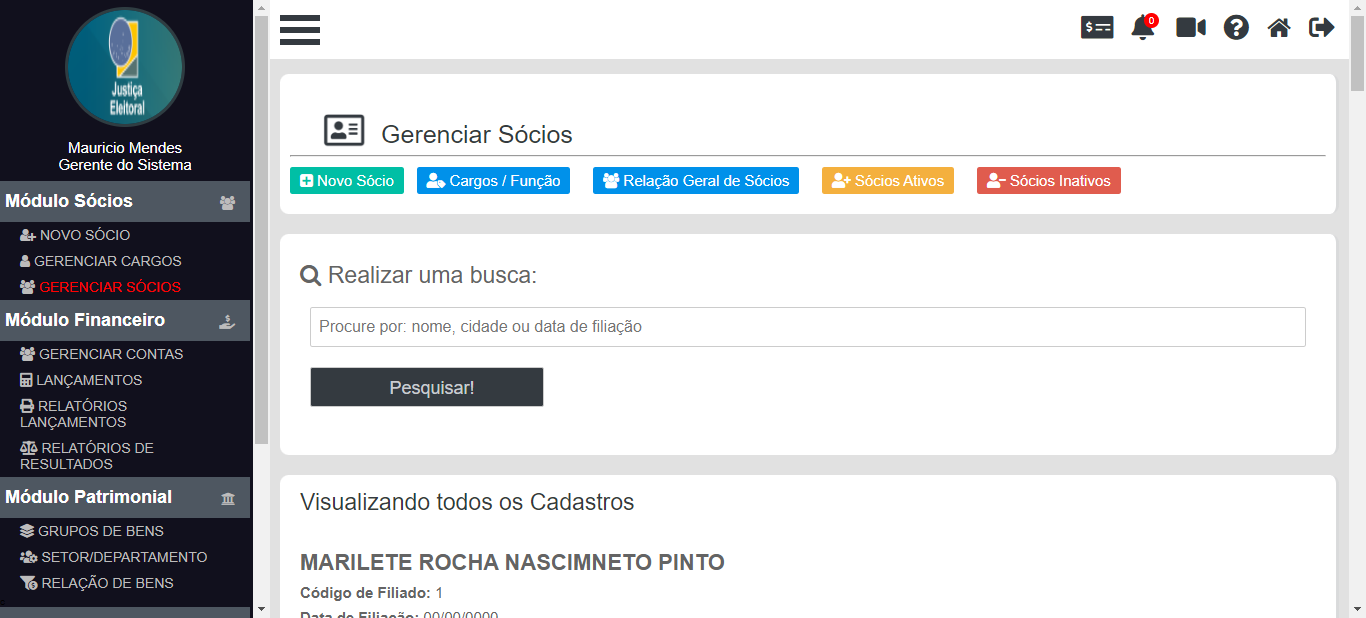
Task: Open Sócios Ativos list button
Action: coord(888,181)
